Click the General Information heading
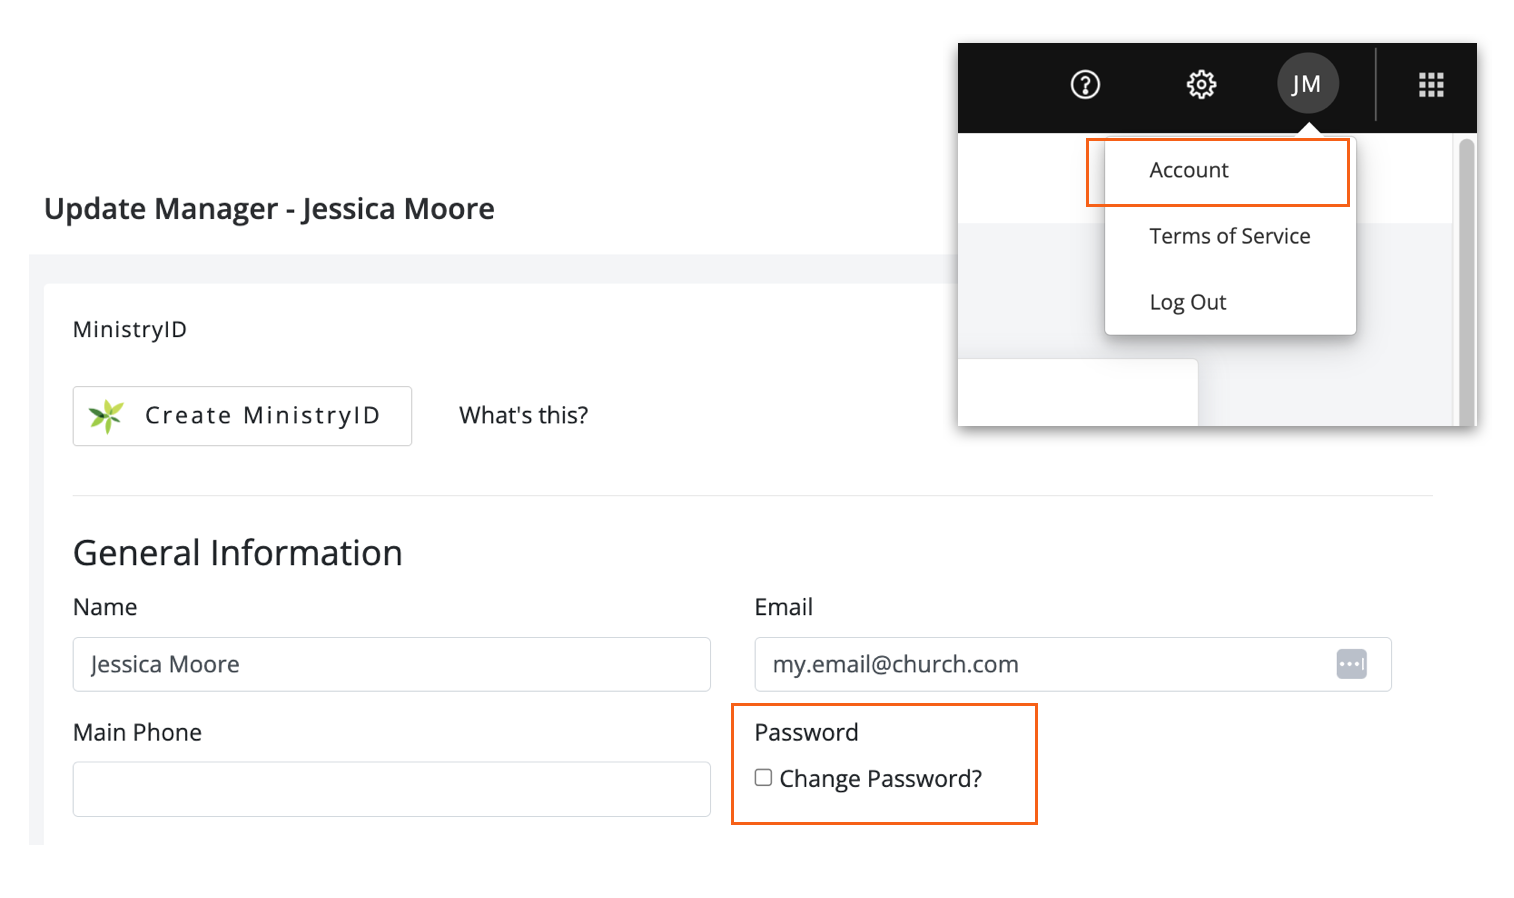This screenshot has width=1514, height=898. point(238,553)
